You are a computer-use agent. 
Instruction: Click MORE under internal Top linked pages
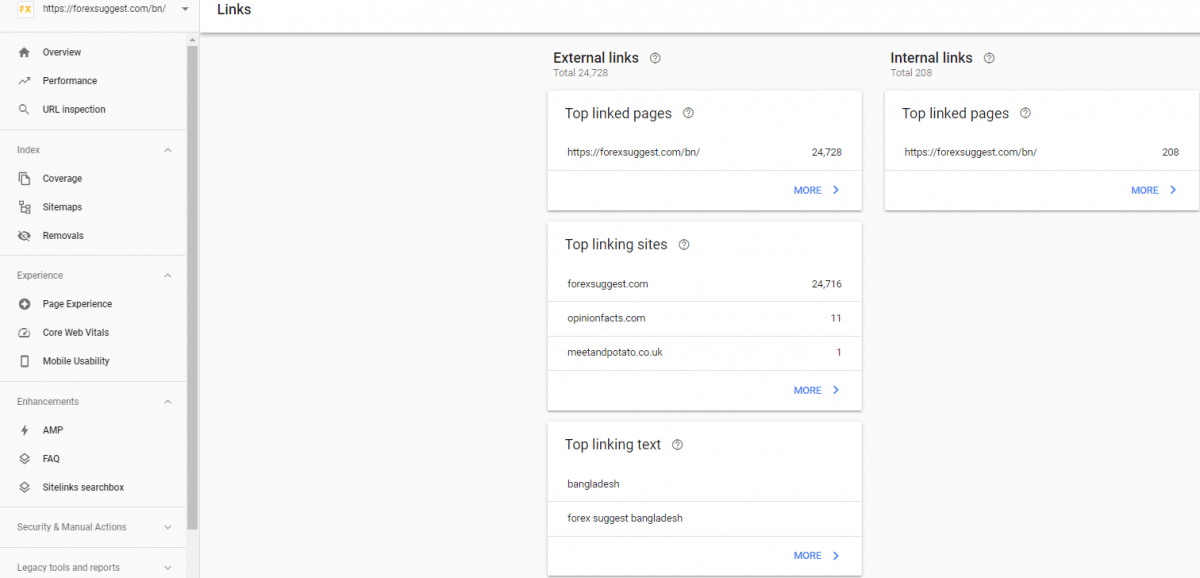[x=1154, y=190]
